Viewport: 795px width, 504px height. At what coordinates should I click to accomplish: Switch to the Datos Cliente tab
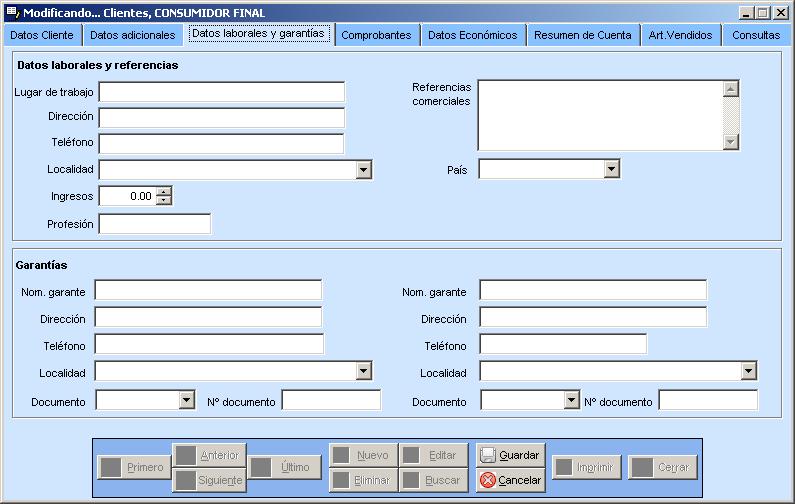41,35
